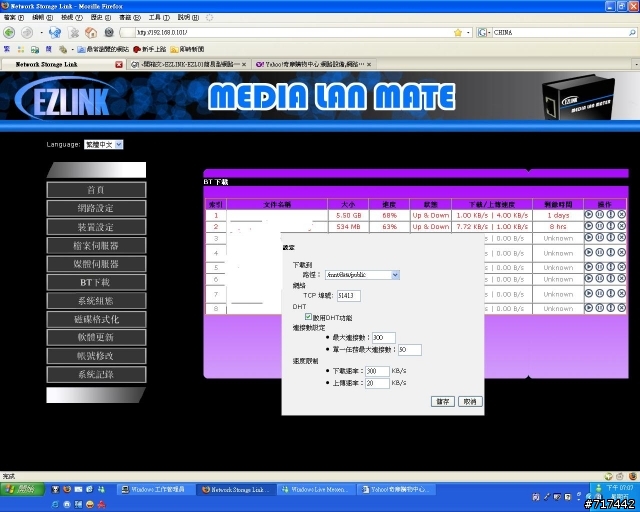Open the back history dropdown arrow

pos(41,33)
